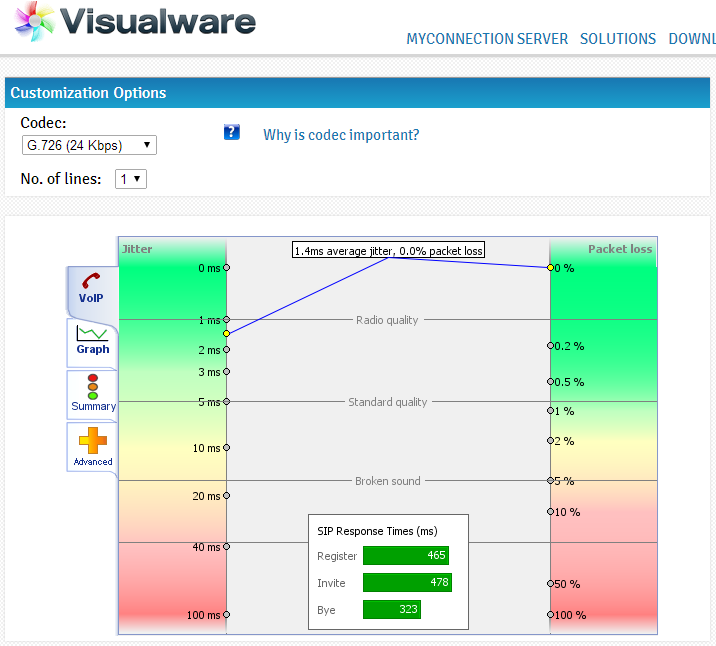
Task: Click the green Bye bar showing 323
Action: tap(392, 609)
